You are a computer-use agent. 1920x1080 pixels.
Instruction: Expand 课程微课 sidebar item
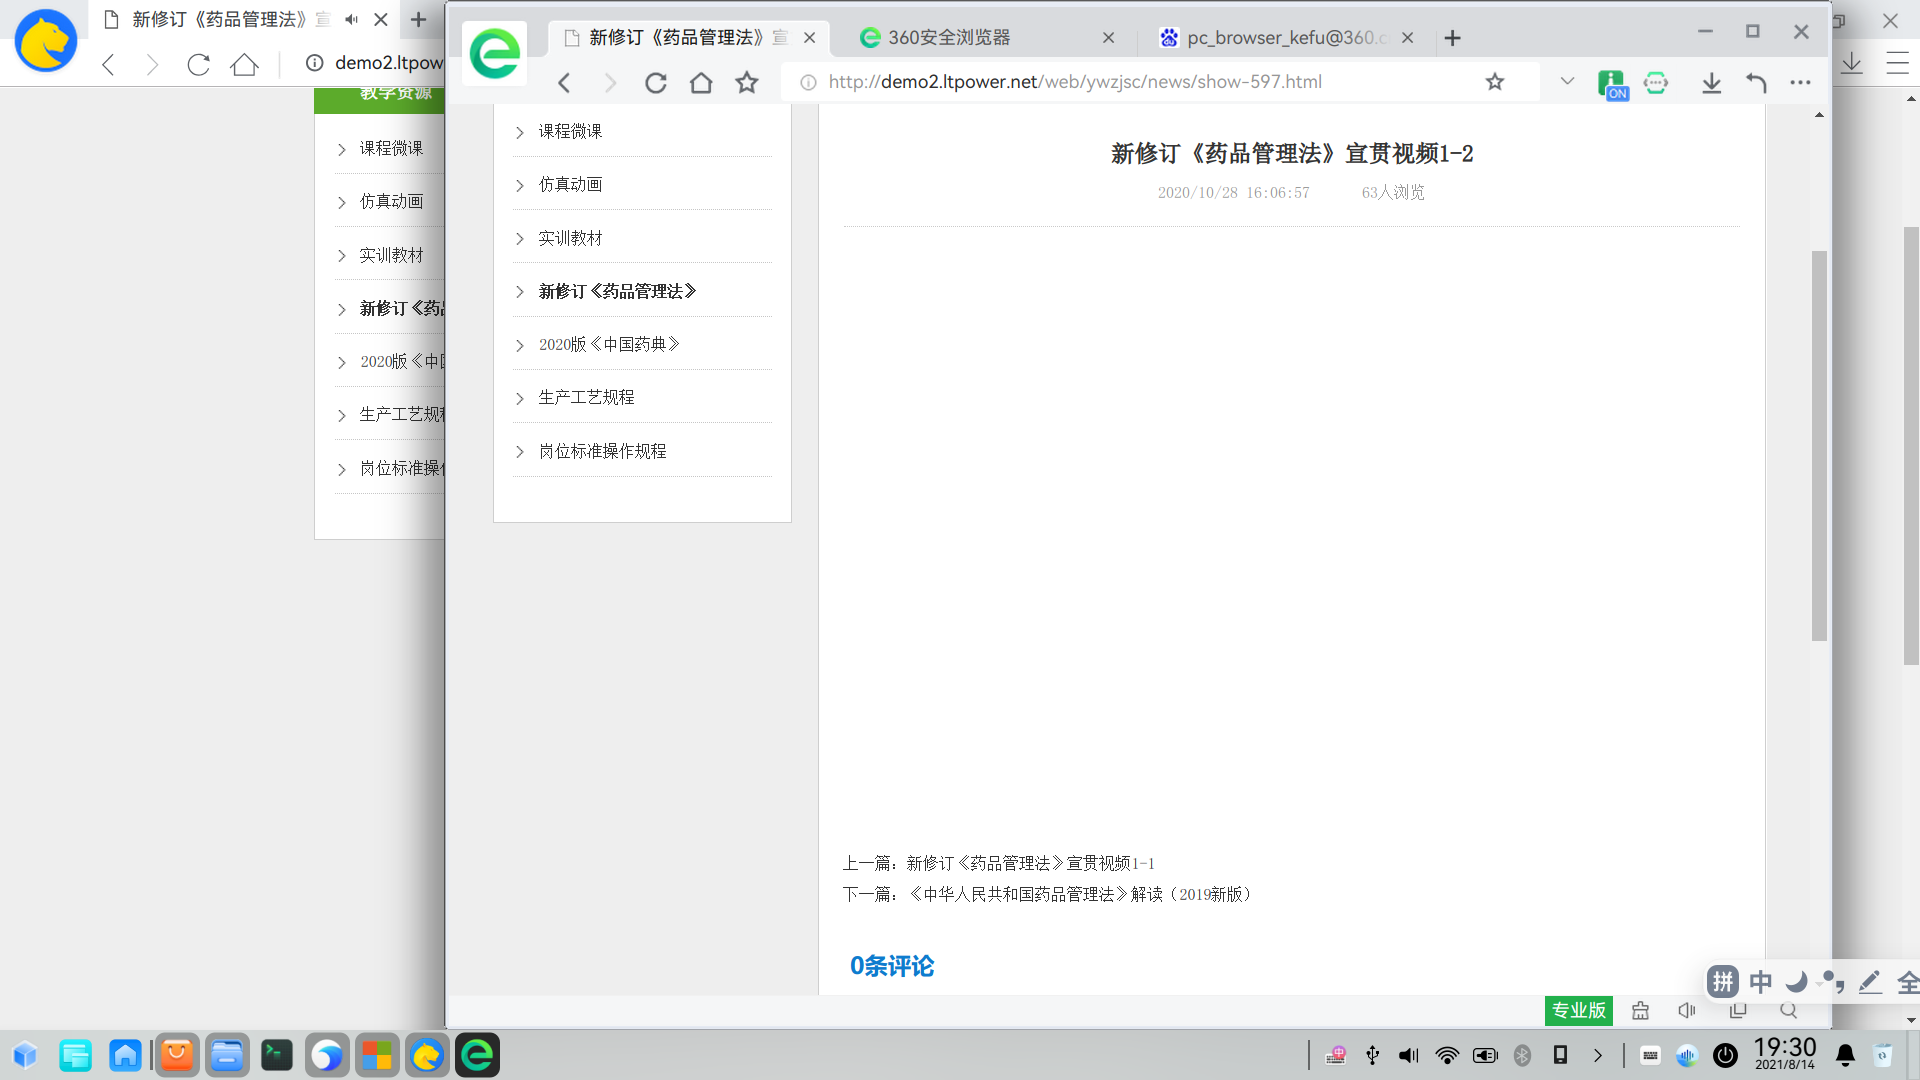(570, 131)
